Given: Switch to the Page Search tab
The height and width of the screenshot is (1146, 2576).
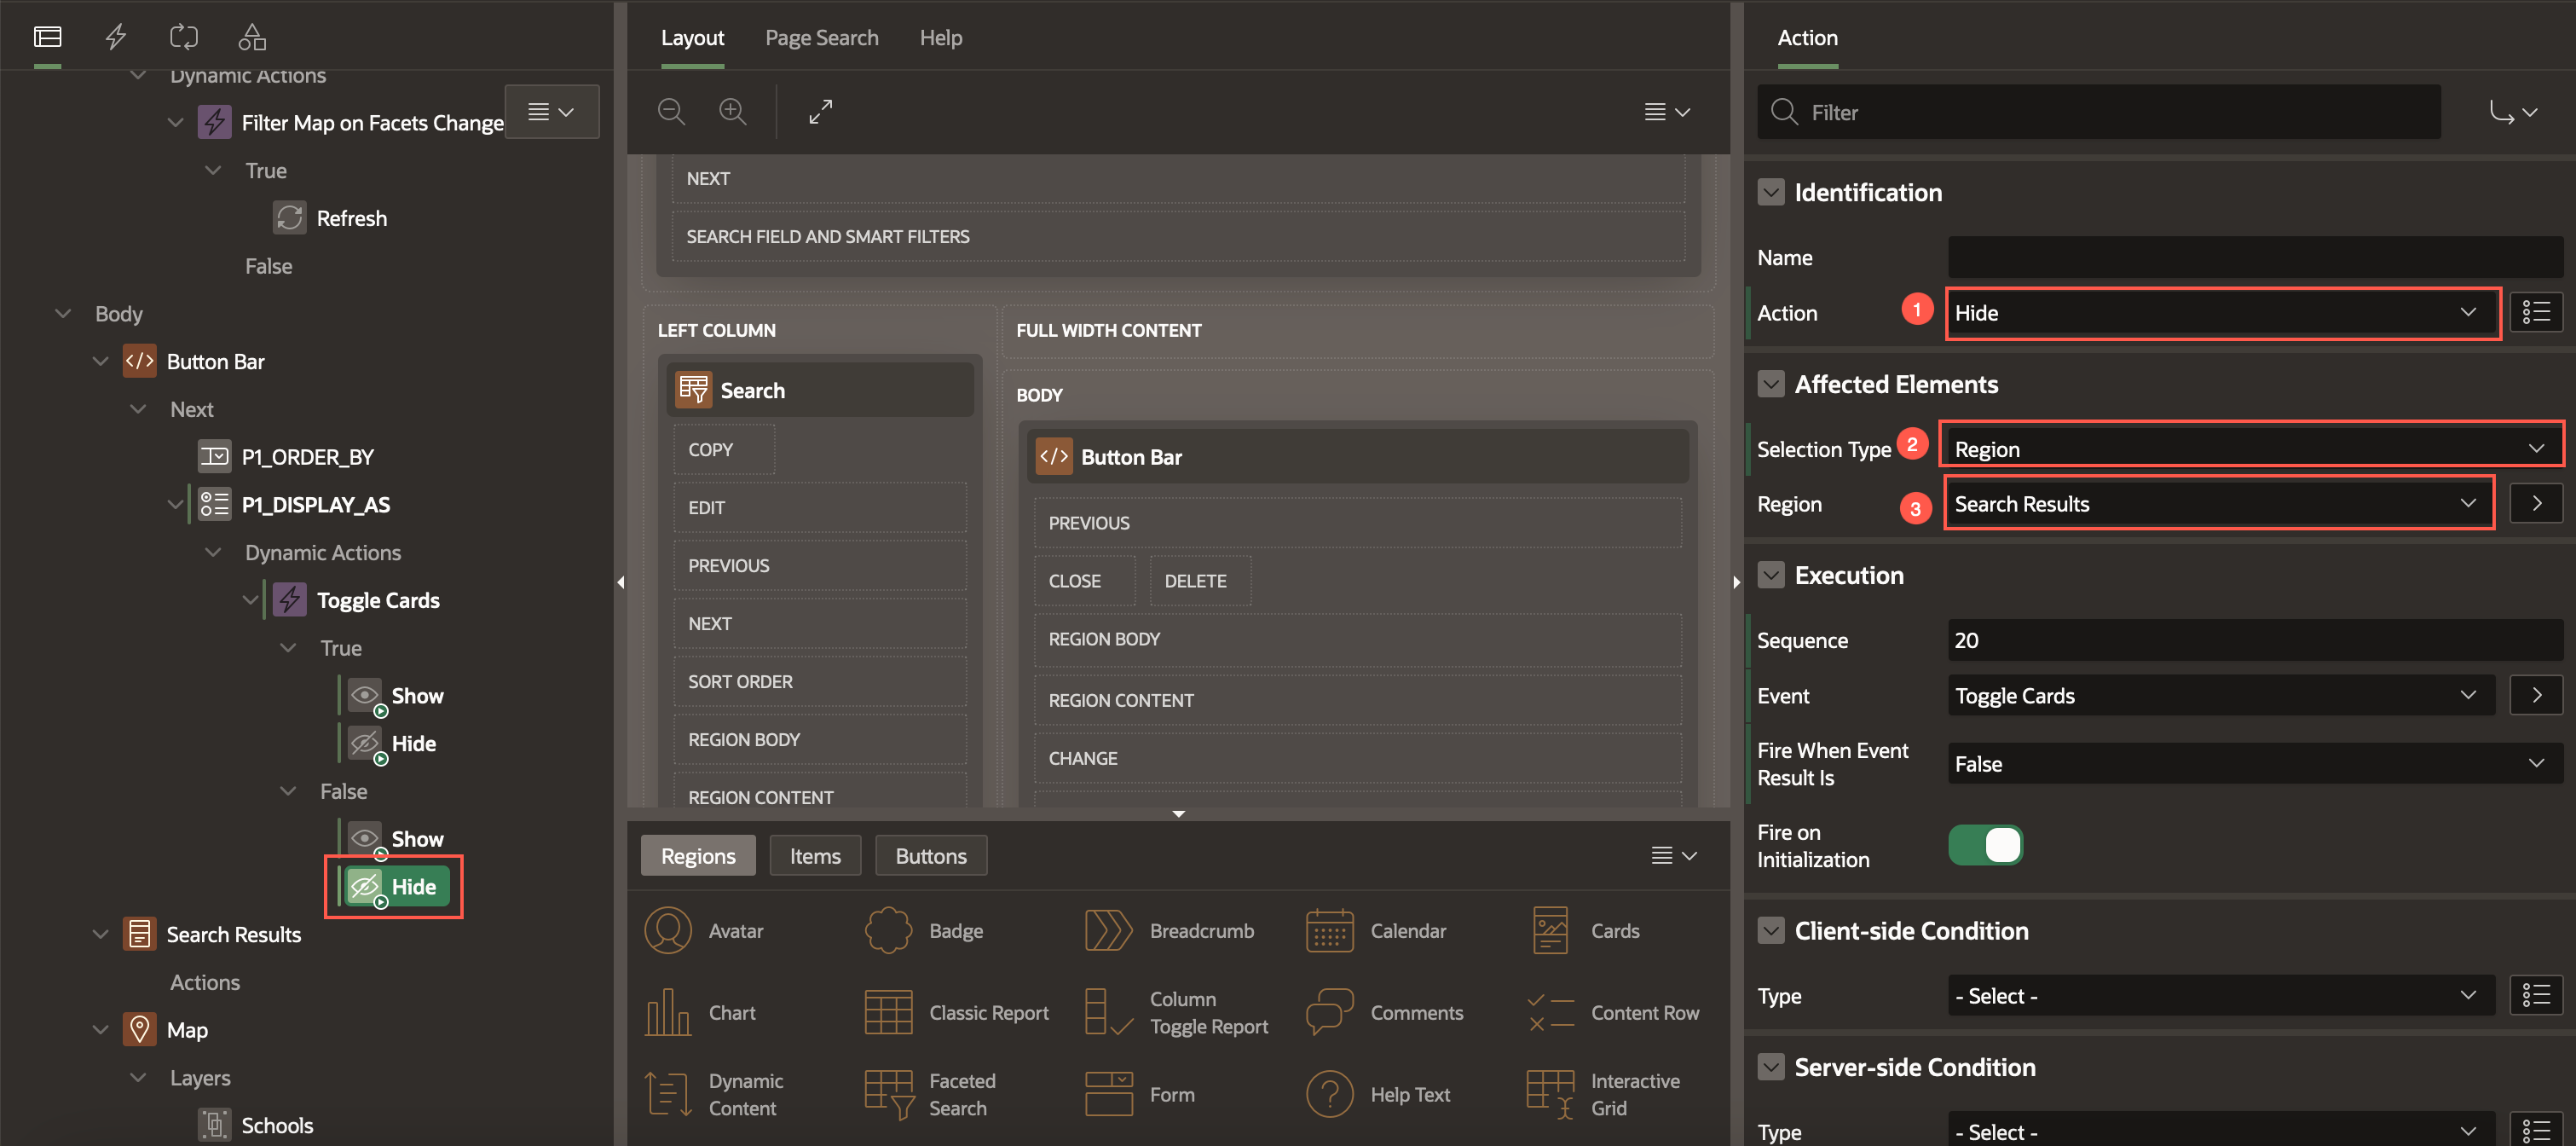Looking at the screenshot, I should [x=821, y=38].
